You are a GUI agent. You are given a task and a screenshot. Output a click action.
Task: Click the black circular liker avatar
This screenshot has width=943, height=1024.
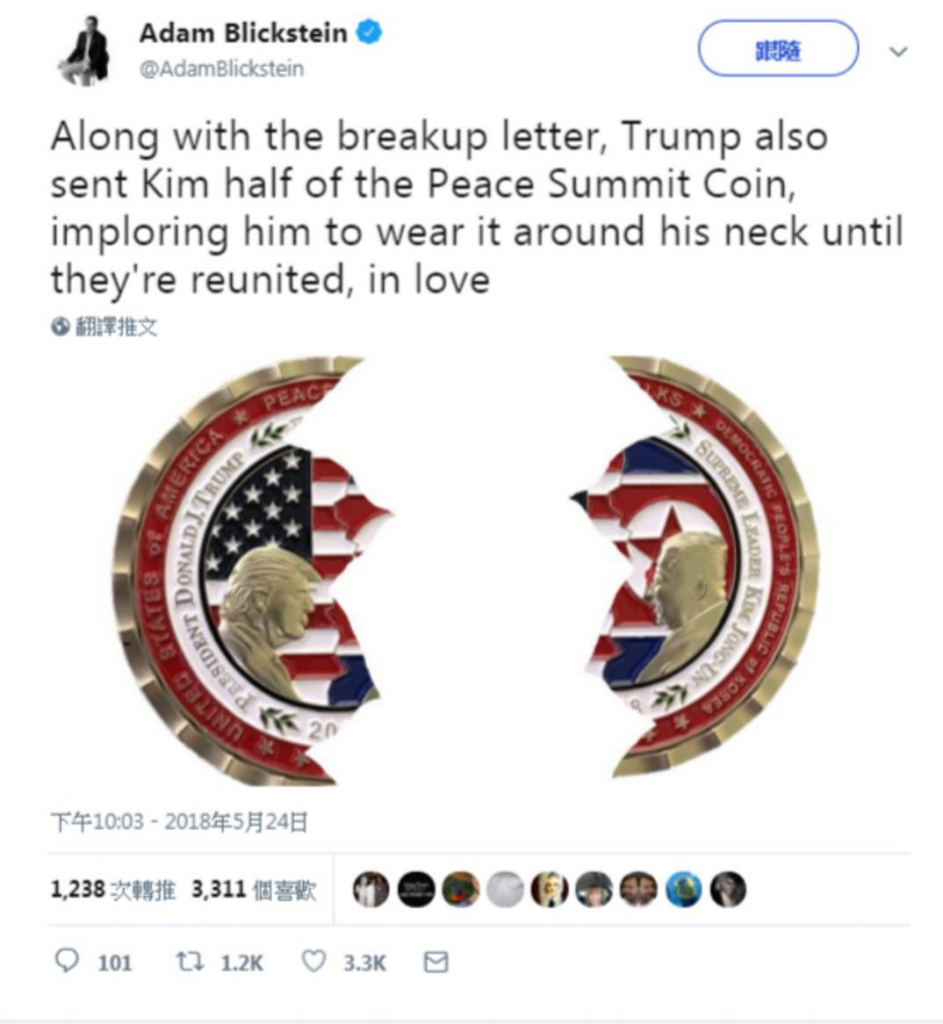(x=416, y=889)
